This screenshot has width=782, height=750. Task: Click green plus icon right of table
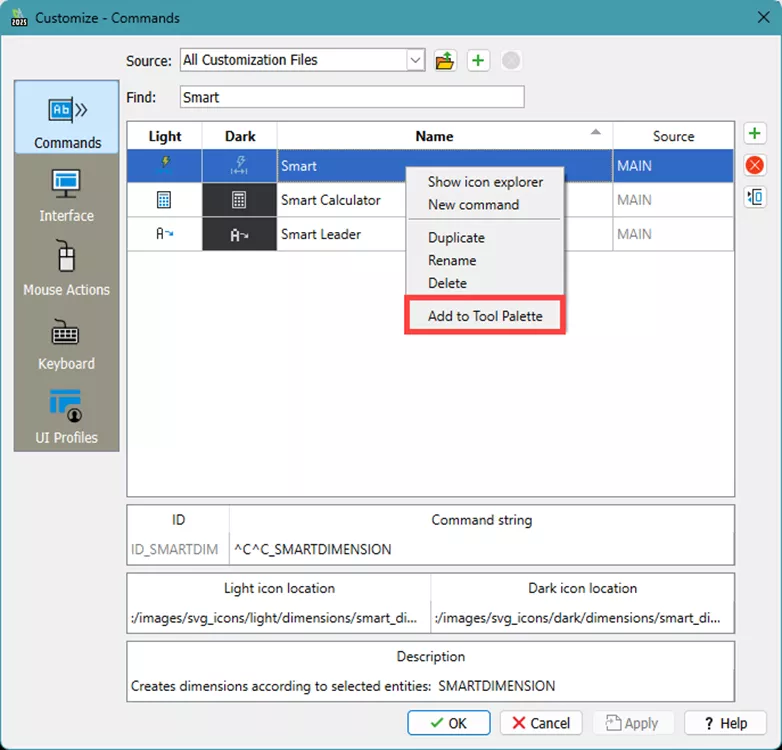tap(755, 134)
